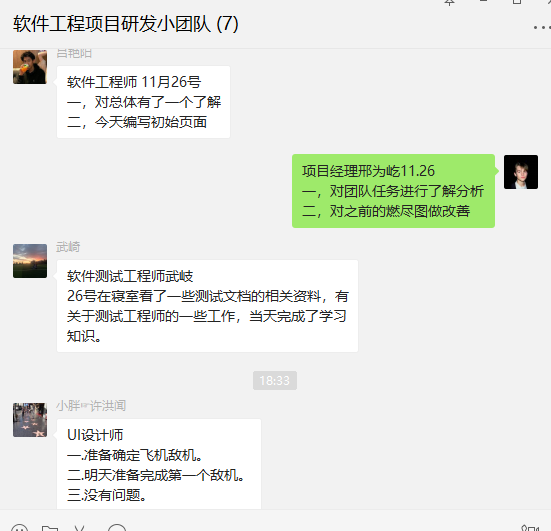Screen dimensions: 551x531
Task: Click the send file folder icon
Action: 50,528
